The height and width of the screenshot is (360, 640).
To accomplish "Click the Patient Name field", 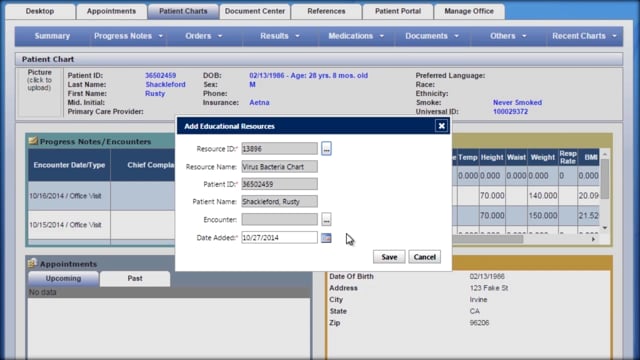I will point(279,202).
